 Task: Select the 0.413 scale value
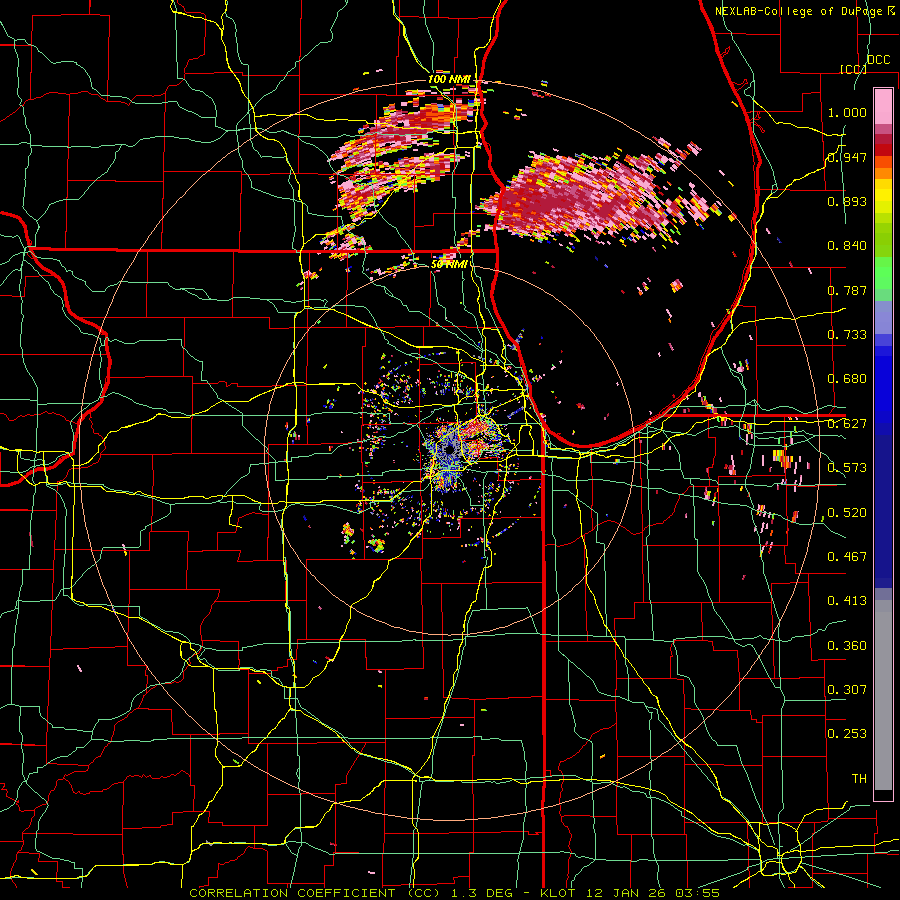click(x=847, y=601)
